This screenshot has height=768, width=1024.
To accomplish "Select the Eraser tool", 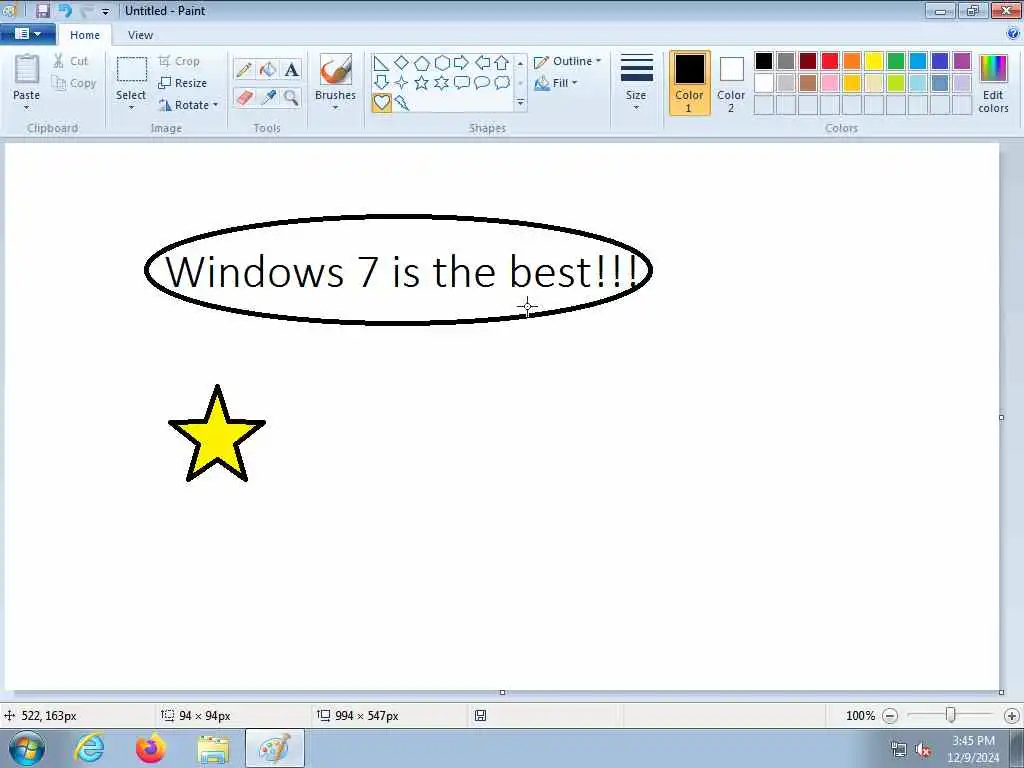I will coord(244,98).
